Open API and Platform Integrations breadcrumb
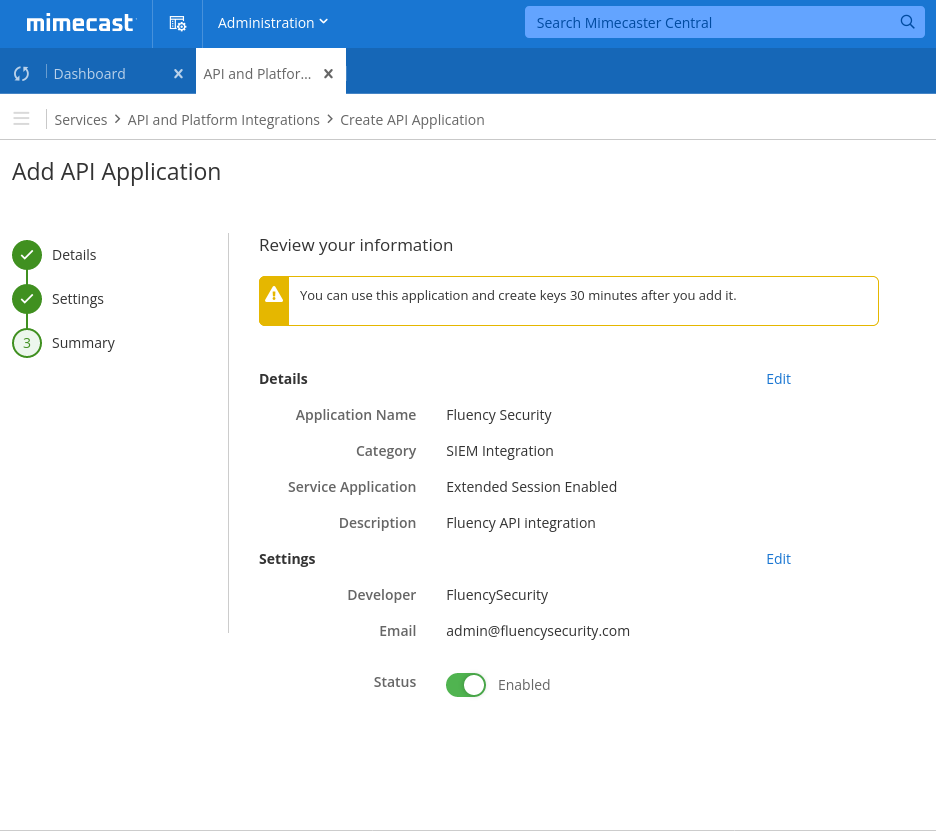Viewport: 936px width, 839px height. (224, 120)
